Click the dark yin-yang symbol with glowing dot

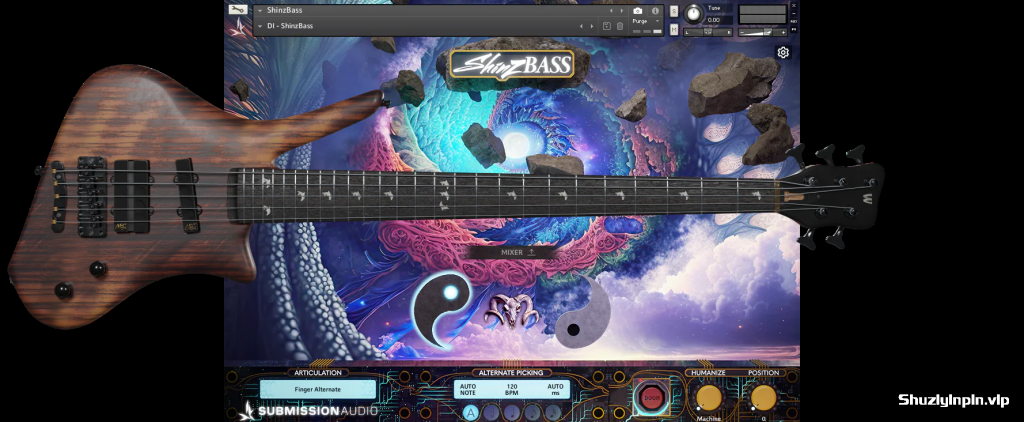tap(441, 309)
